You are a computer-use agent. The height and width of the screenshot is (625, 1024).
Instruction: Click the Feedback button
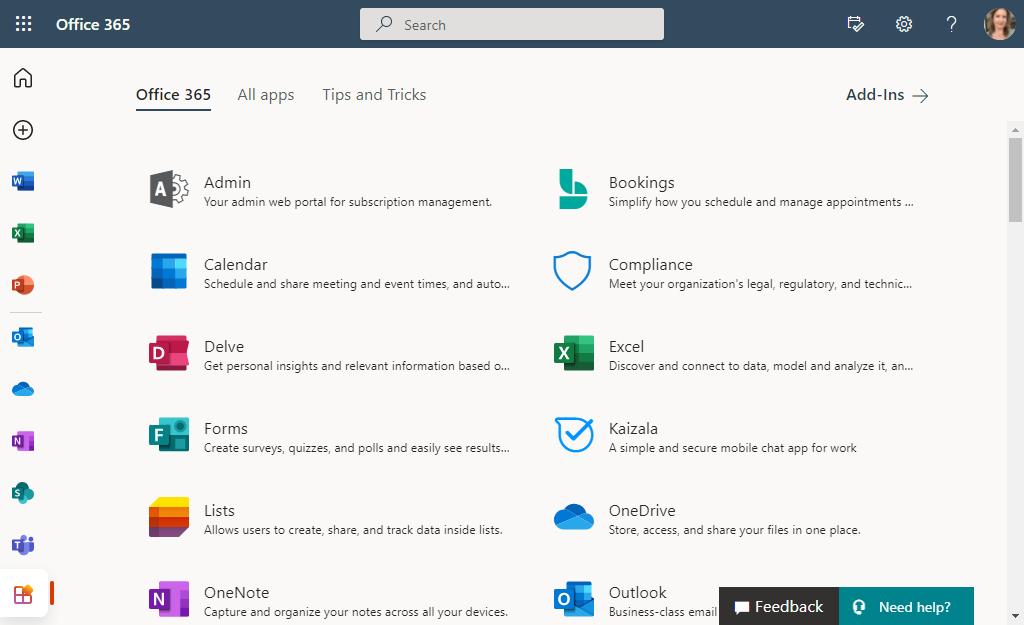(x=778, y=607)
